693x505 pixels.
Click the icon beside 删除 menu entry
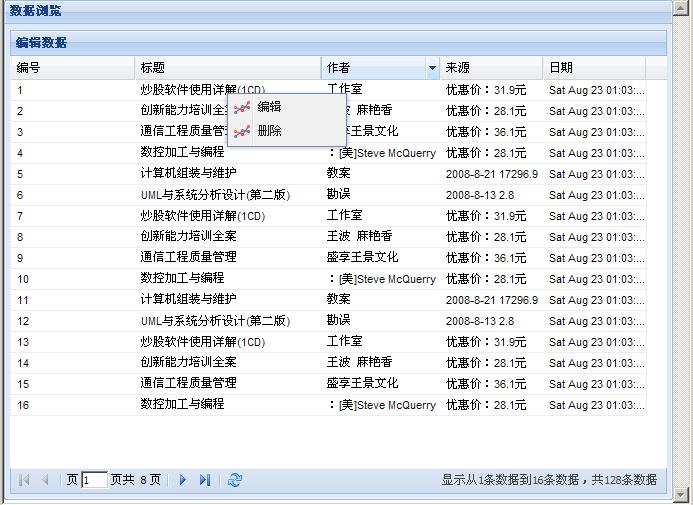(242, 131)
